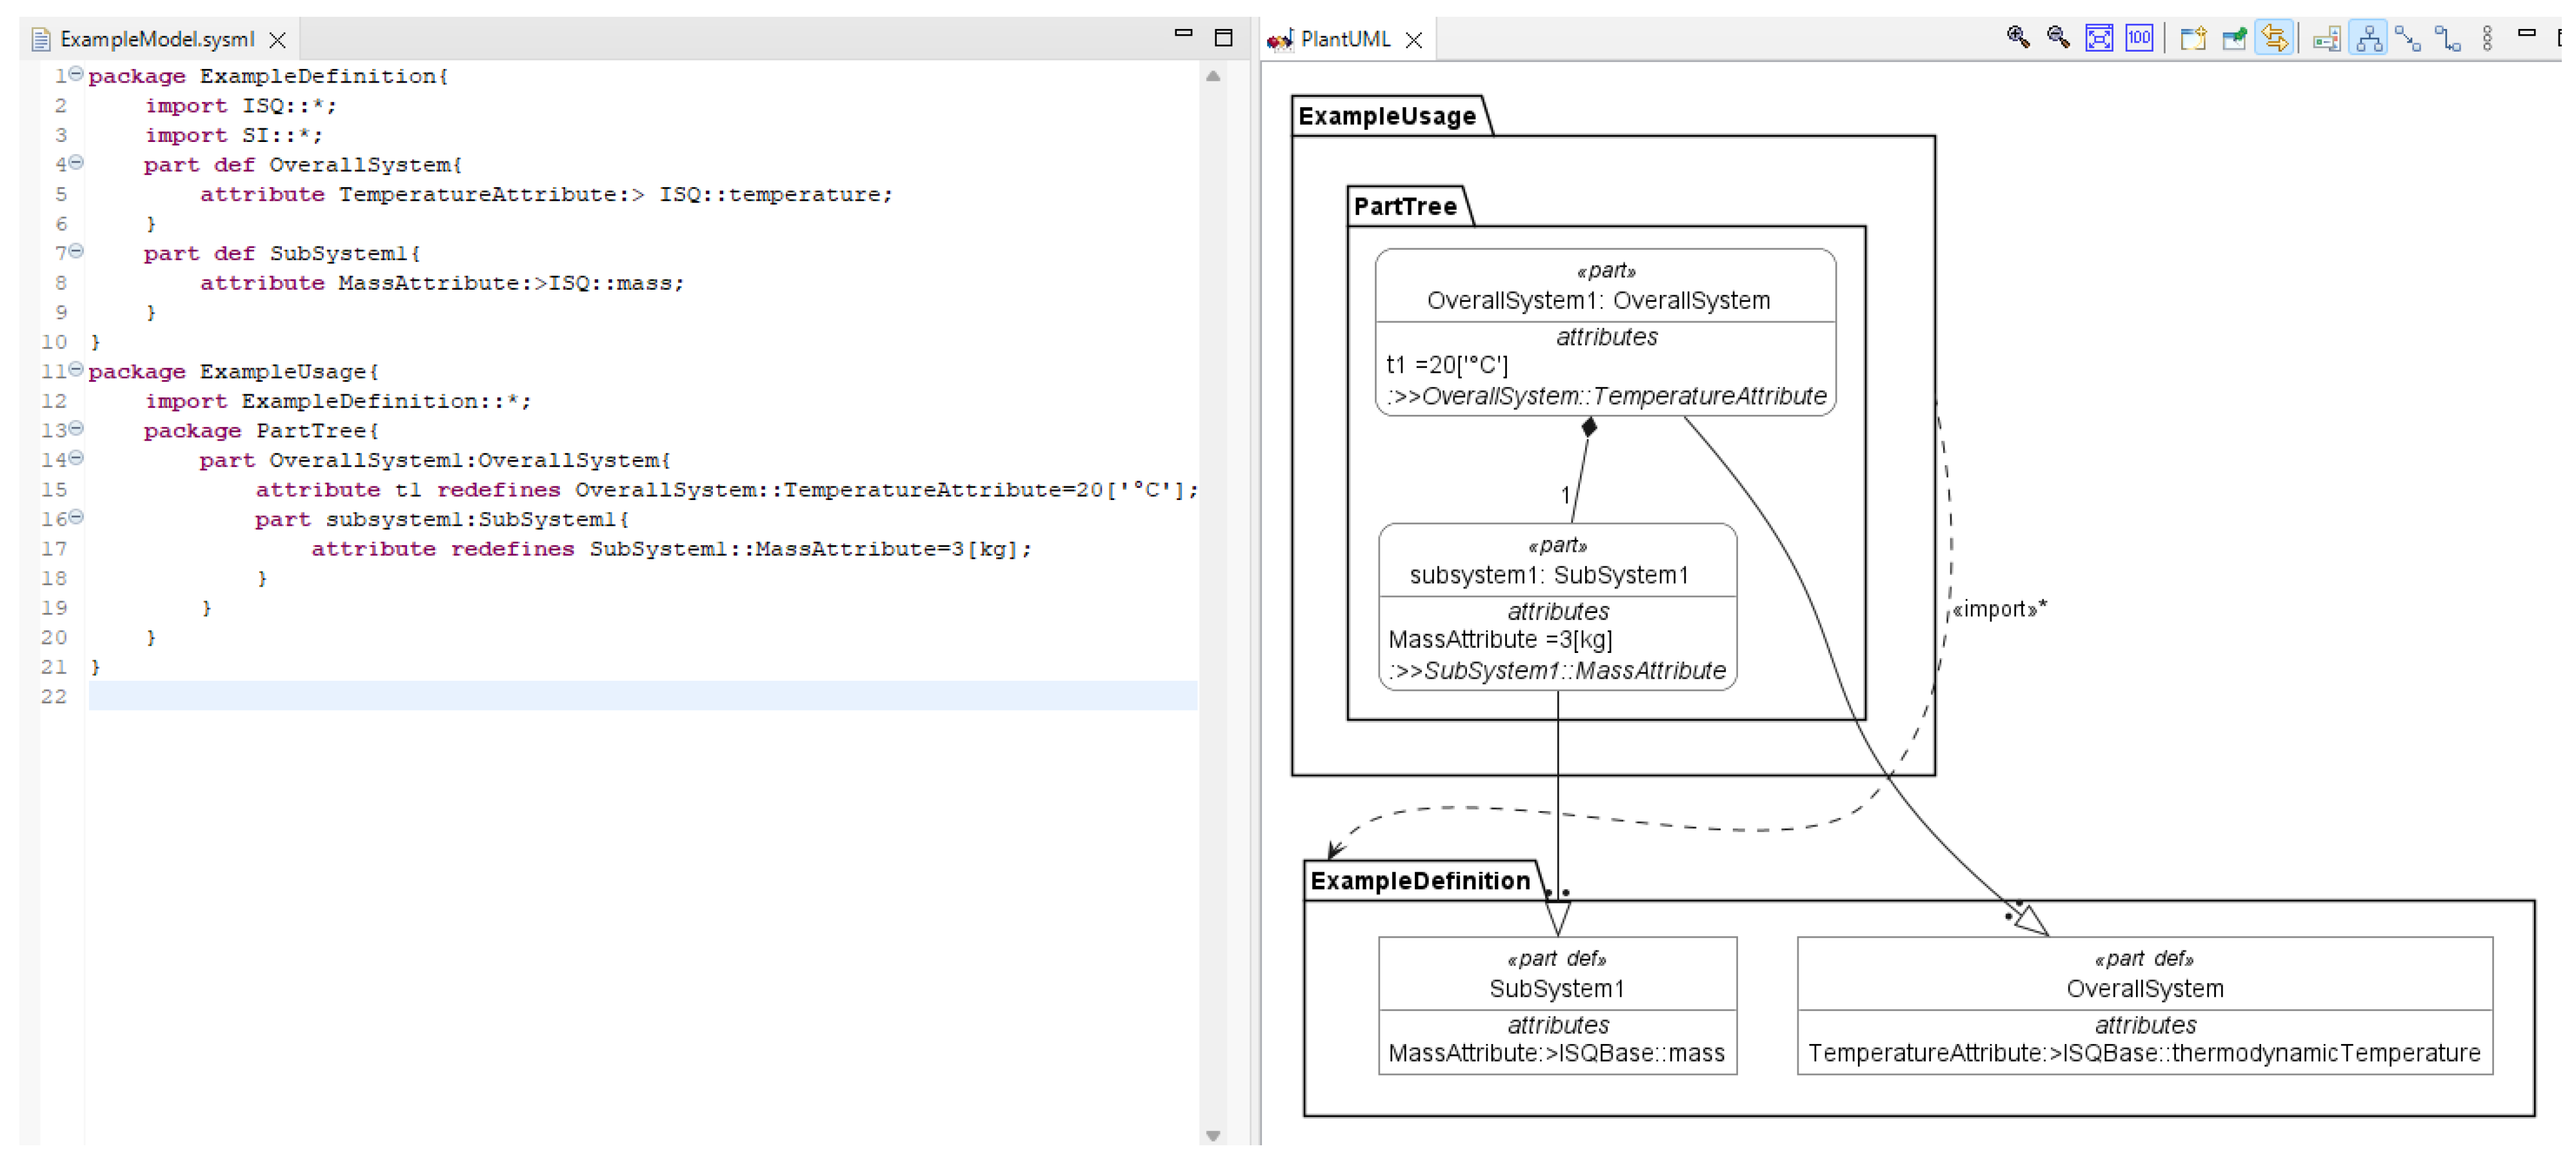Screen dimensions: 2576x1164
Task: Click the orthogonal line style icon
Action: pyautogui.click(x=2448, y=38)
